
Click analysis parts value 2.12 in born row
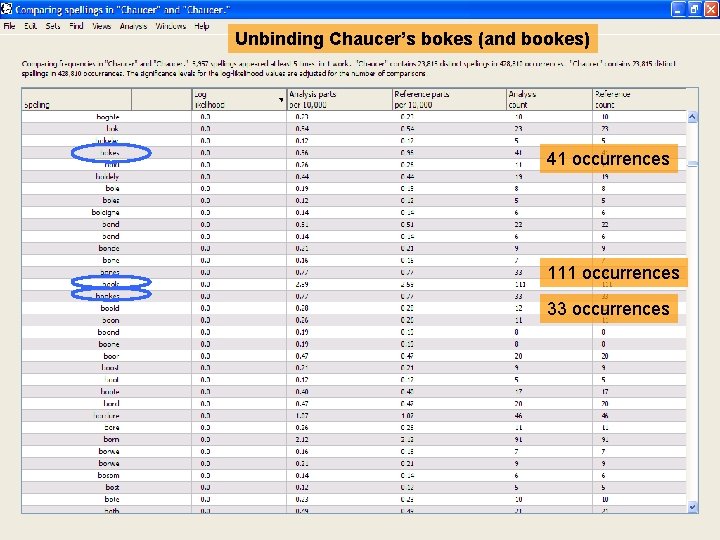click(x=302, y=439)
